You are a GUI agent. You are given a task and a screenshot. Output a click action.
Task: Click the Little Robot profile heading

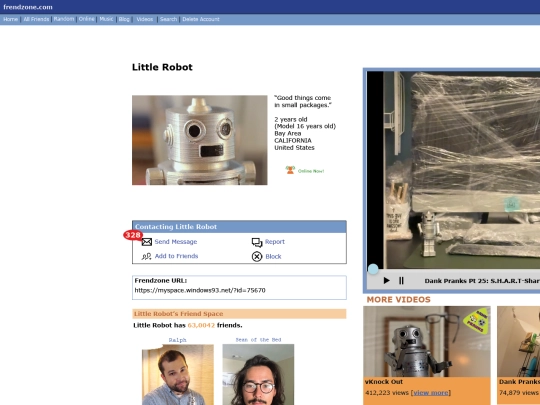pos(162,67)
